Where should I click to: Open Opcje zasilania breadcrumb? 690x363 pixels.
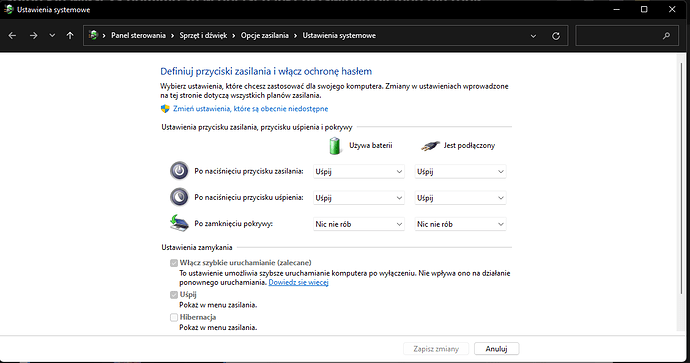[x=264, y=36]
